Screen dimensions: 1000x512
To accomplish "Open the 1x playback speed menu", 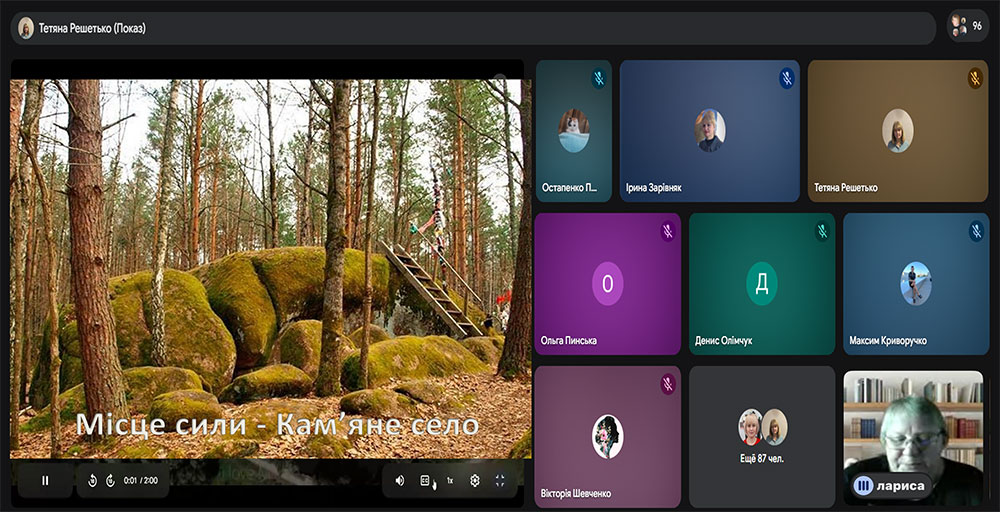I will pos(450,481).
